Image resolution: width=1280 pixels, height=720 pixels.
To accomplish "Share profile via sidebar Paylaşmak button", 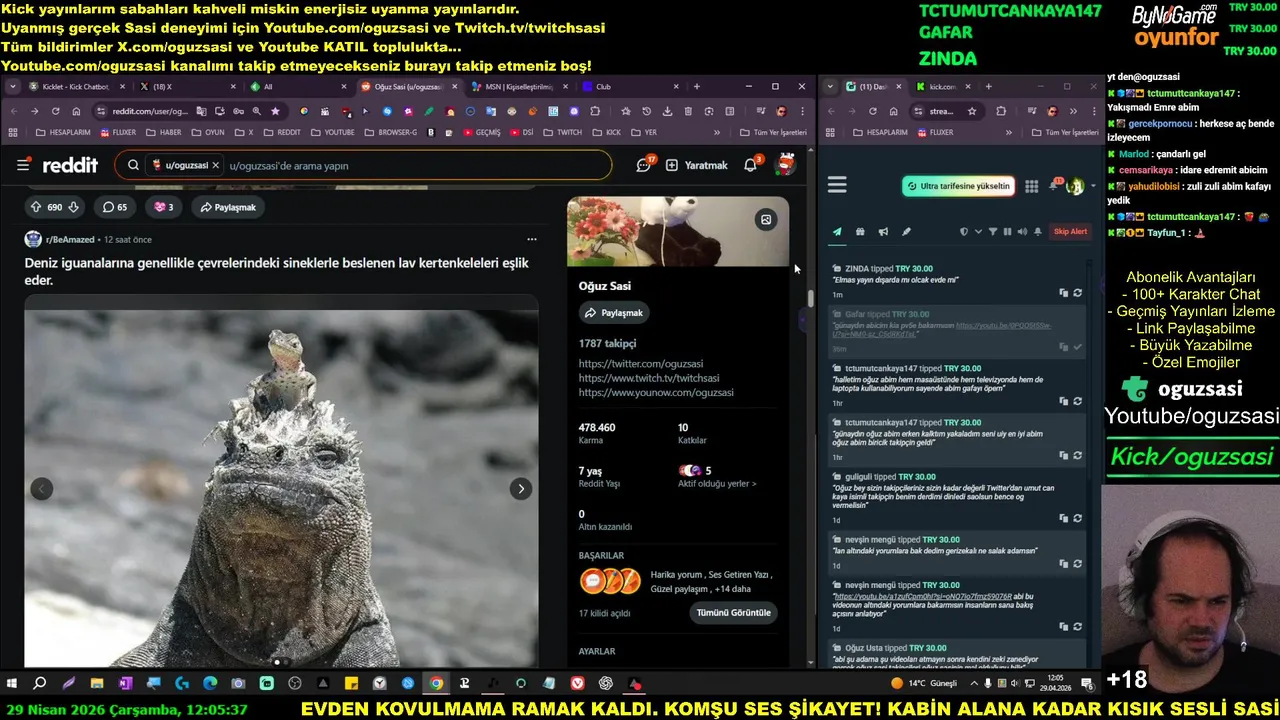I will 614,313.
